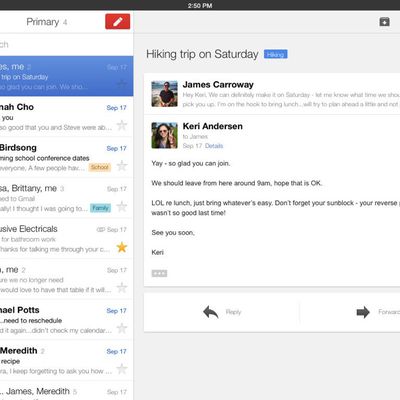Open the Brittany, me conversation

pos(67,198)
